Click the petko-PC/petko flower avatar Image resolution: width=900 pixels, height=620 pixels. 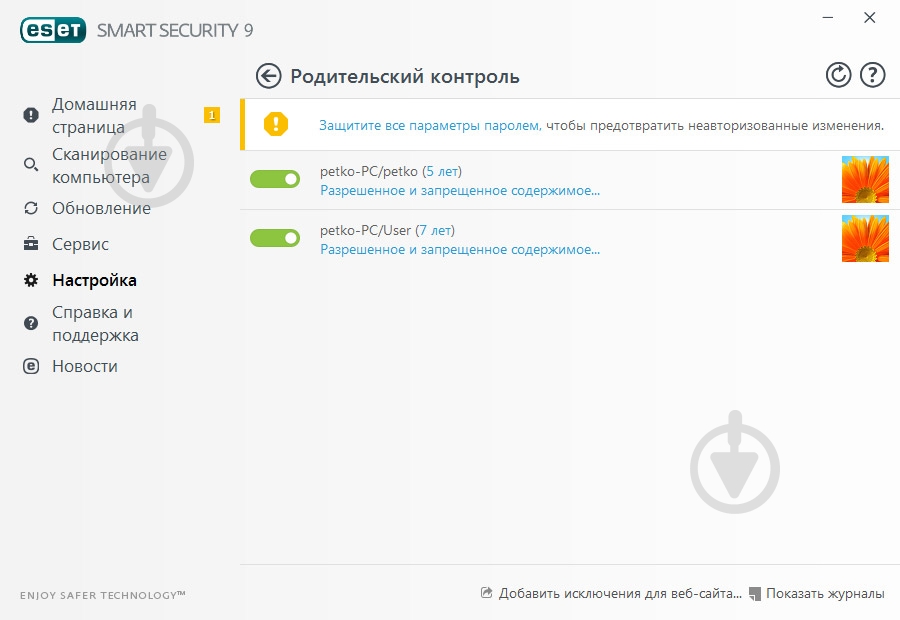(x=865, y=180)
